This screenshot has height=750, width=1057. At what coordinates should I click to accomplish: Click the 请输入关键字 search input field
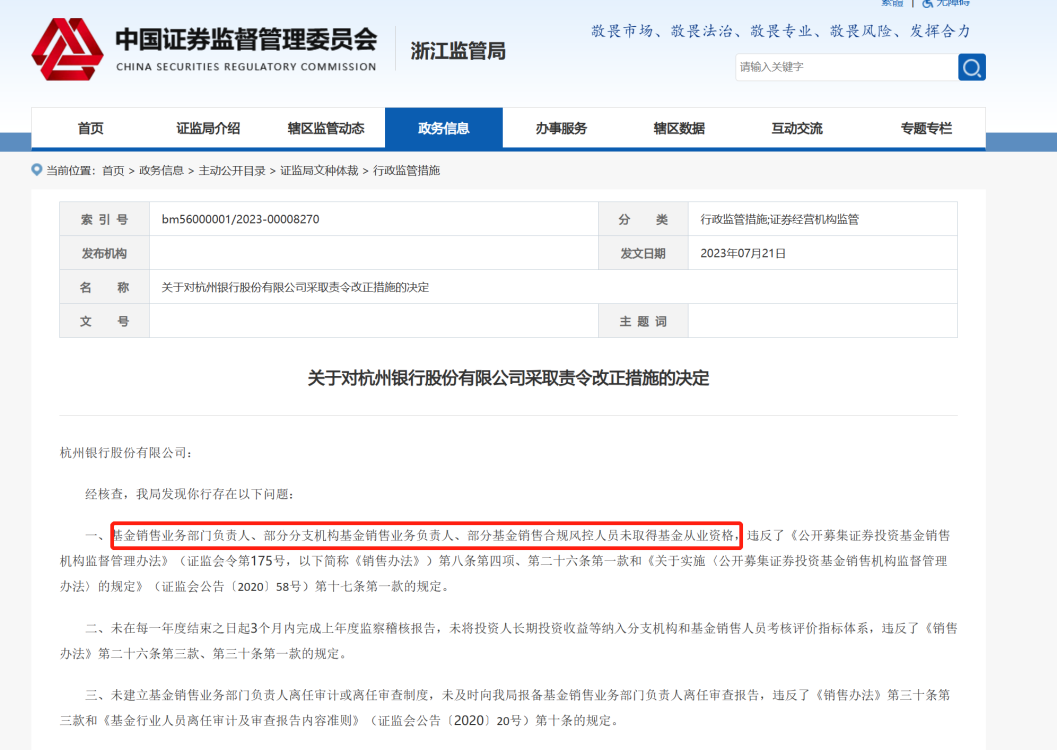coord(845,67)
